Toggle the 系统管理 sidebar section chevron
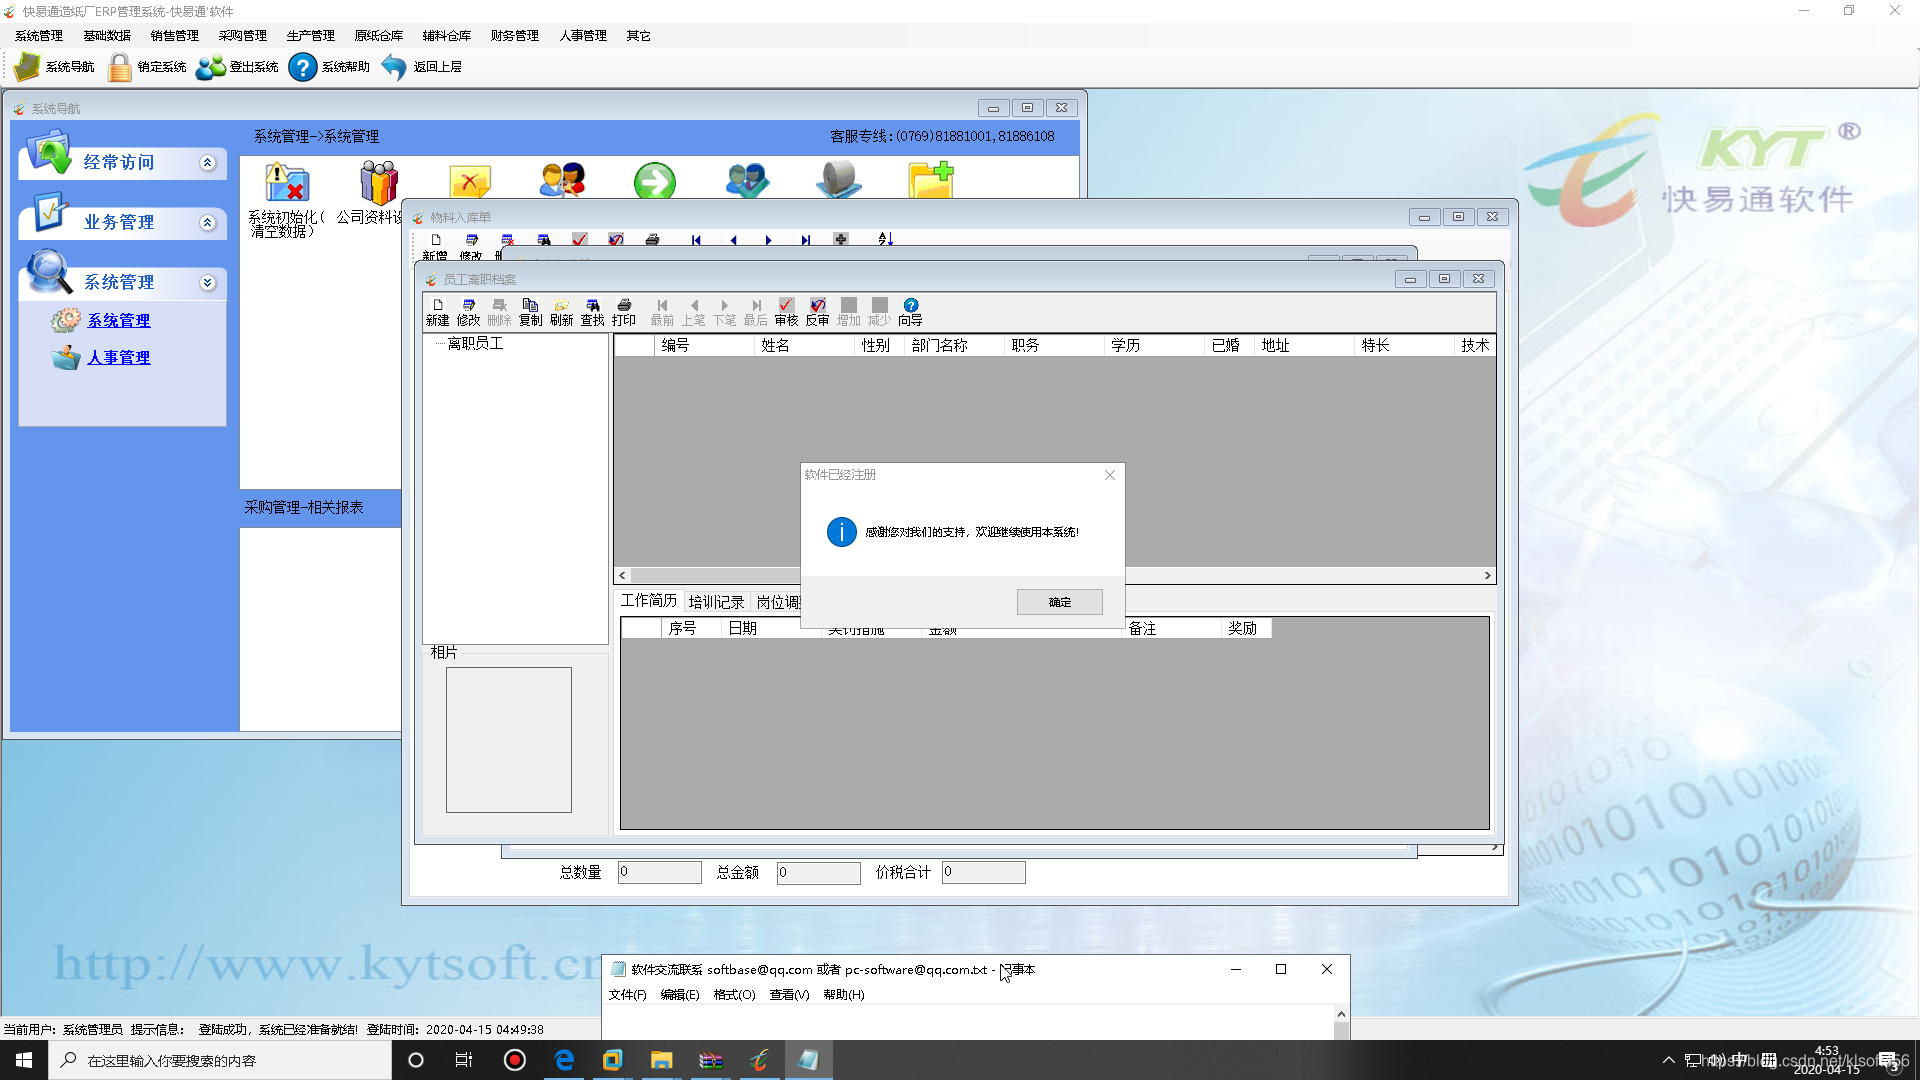This screenshot has width=1920, height=1080. [x=208, y=283]
